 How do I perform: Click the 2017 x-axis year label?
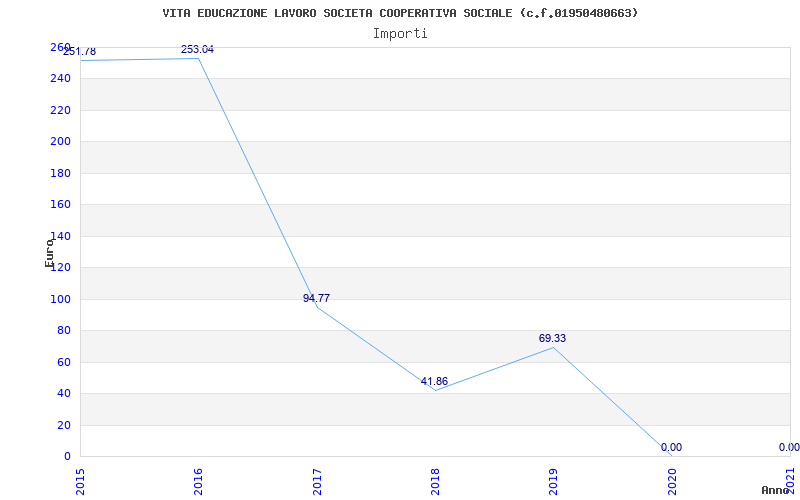coord(316,482)
